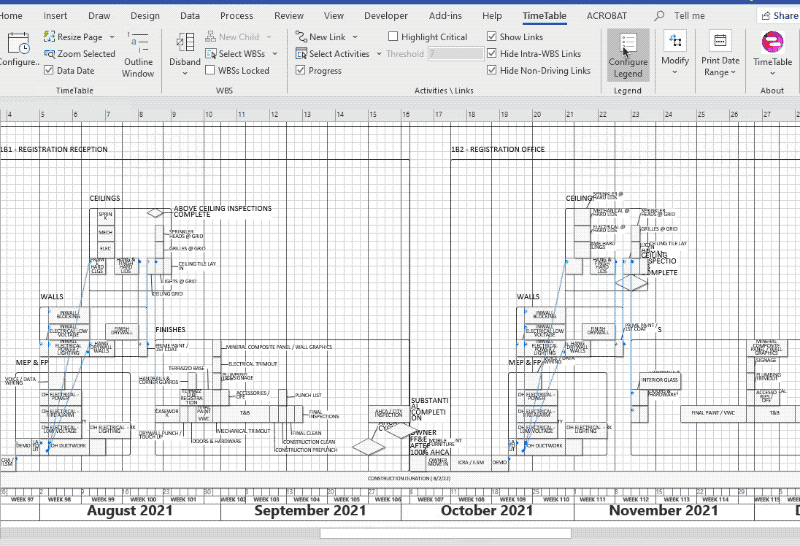Select the TimeTable ribbon tab
Viewport: 800px width, 546px height.
[544, 16]
